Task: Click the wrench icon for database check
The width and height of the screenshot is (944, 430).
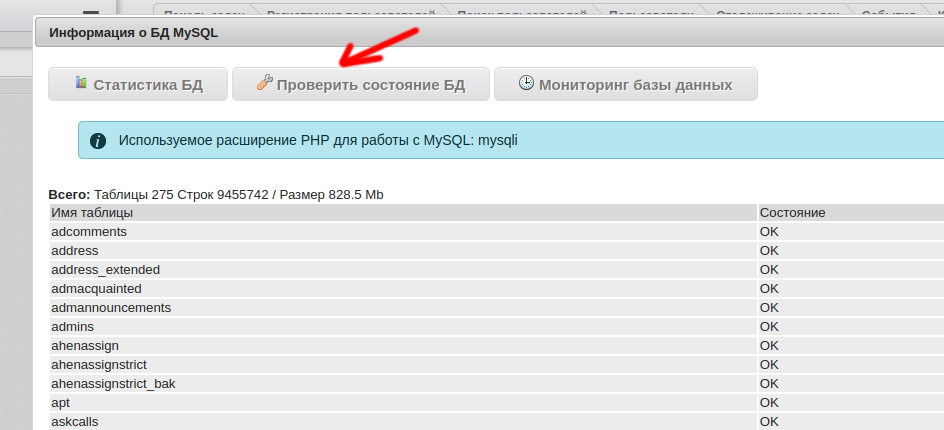Action: tap(265, 84)
